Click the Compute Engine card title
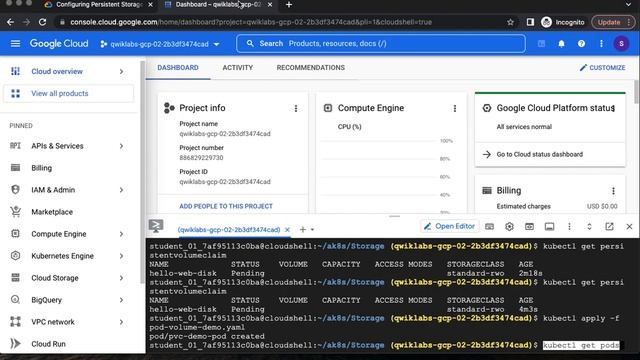Screen dimensions: 640x360 tap(371, 108)
